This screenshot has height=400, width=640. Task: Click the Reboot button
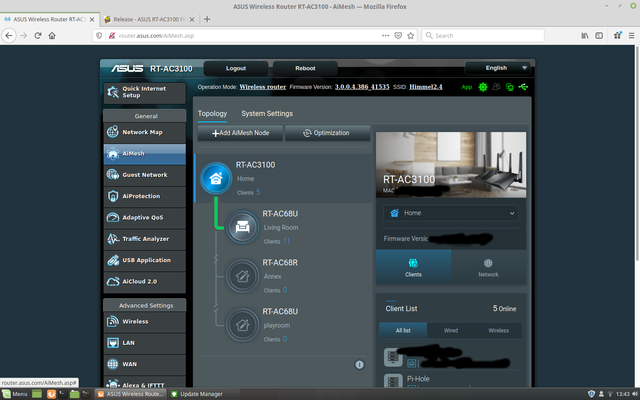click(x=305, y=68)
